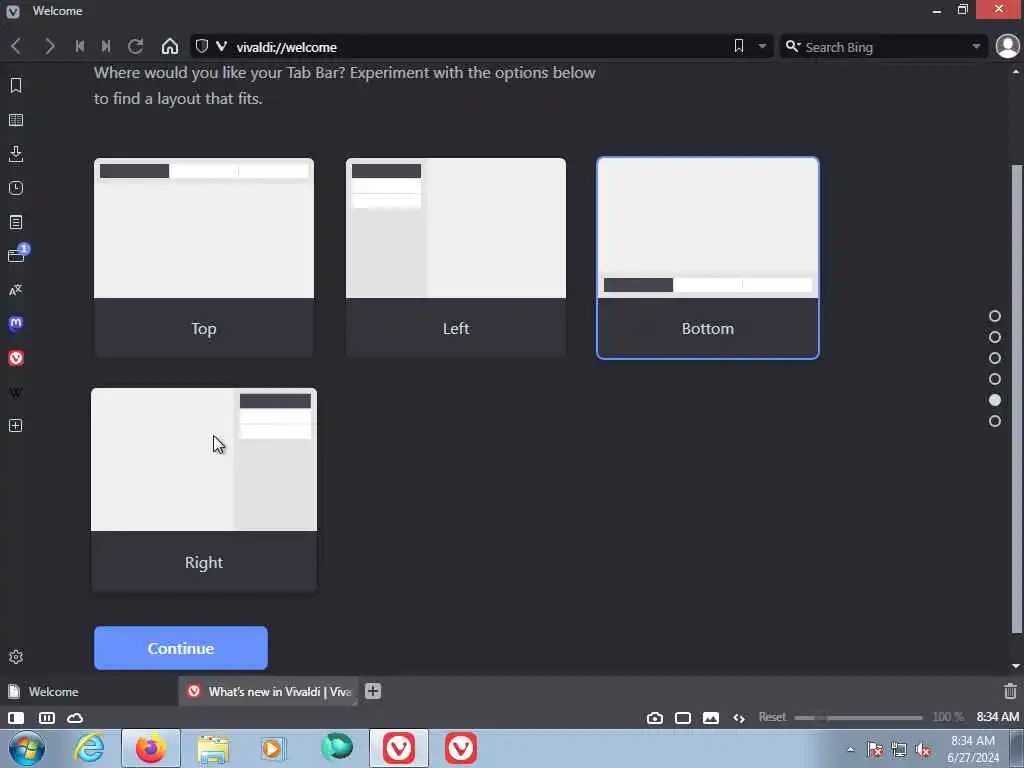Open the Vivaldi web panel

pyautogui.click(x=16, y=358)
